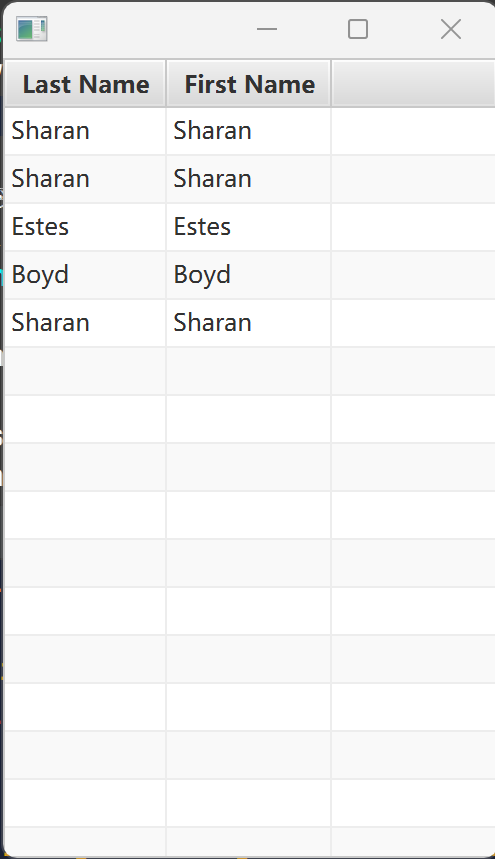The image size is (495, 859).
Task: Select the first row's Sharan First Name cell
Action: point(249,131)
